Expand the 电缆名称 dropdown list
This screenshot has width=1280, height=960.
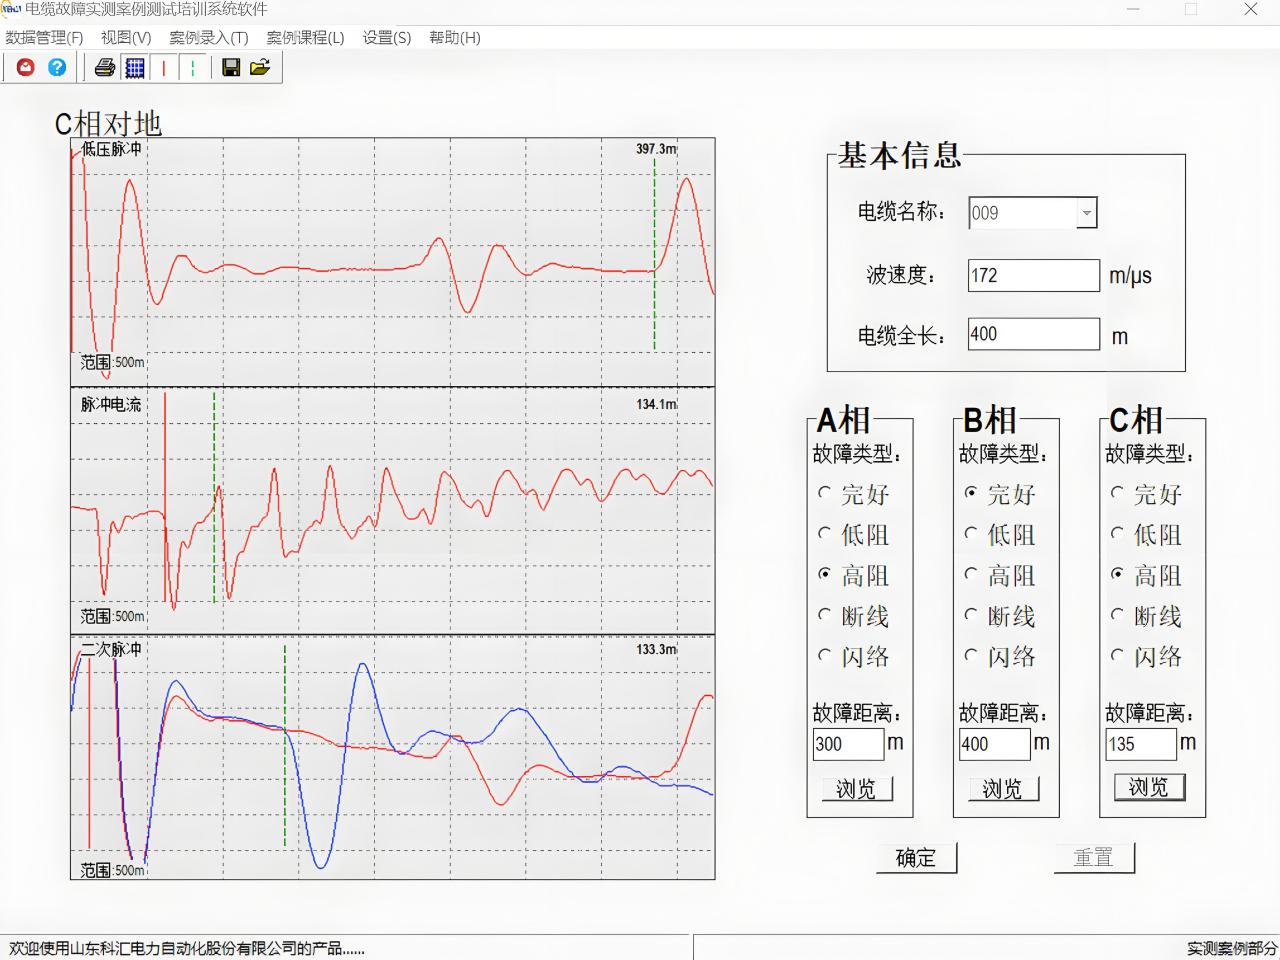click(x=1086, y=213)
